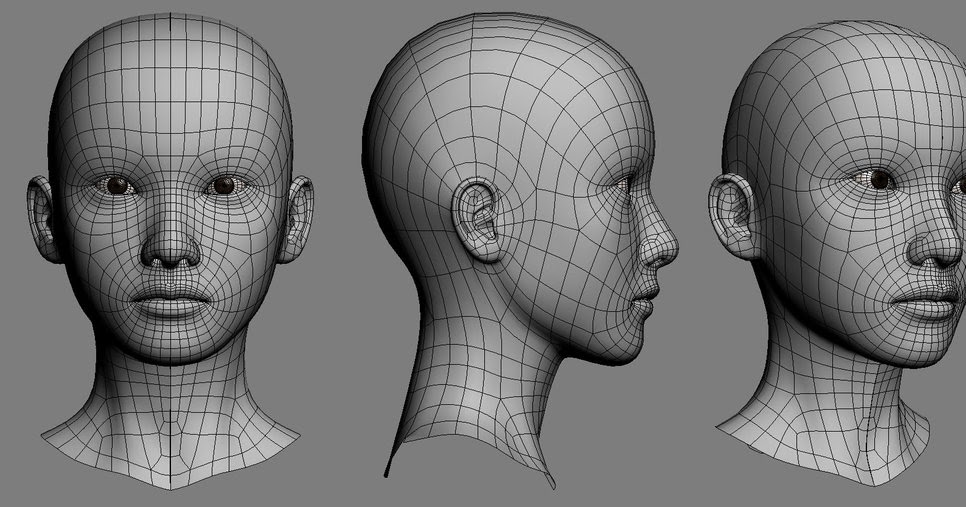The height and width of the screenshot is (507, 966).
Task: Select the three-quarter view head model
Action: coord(838,253)
